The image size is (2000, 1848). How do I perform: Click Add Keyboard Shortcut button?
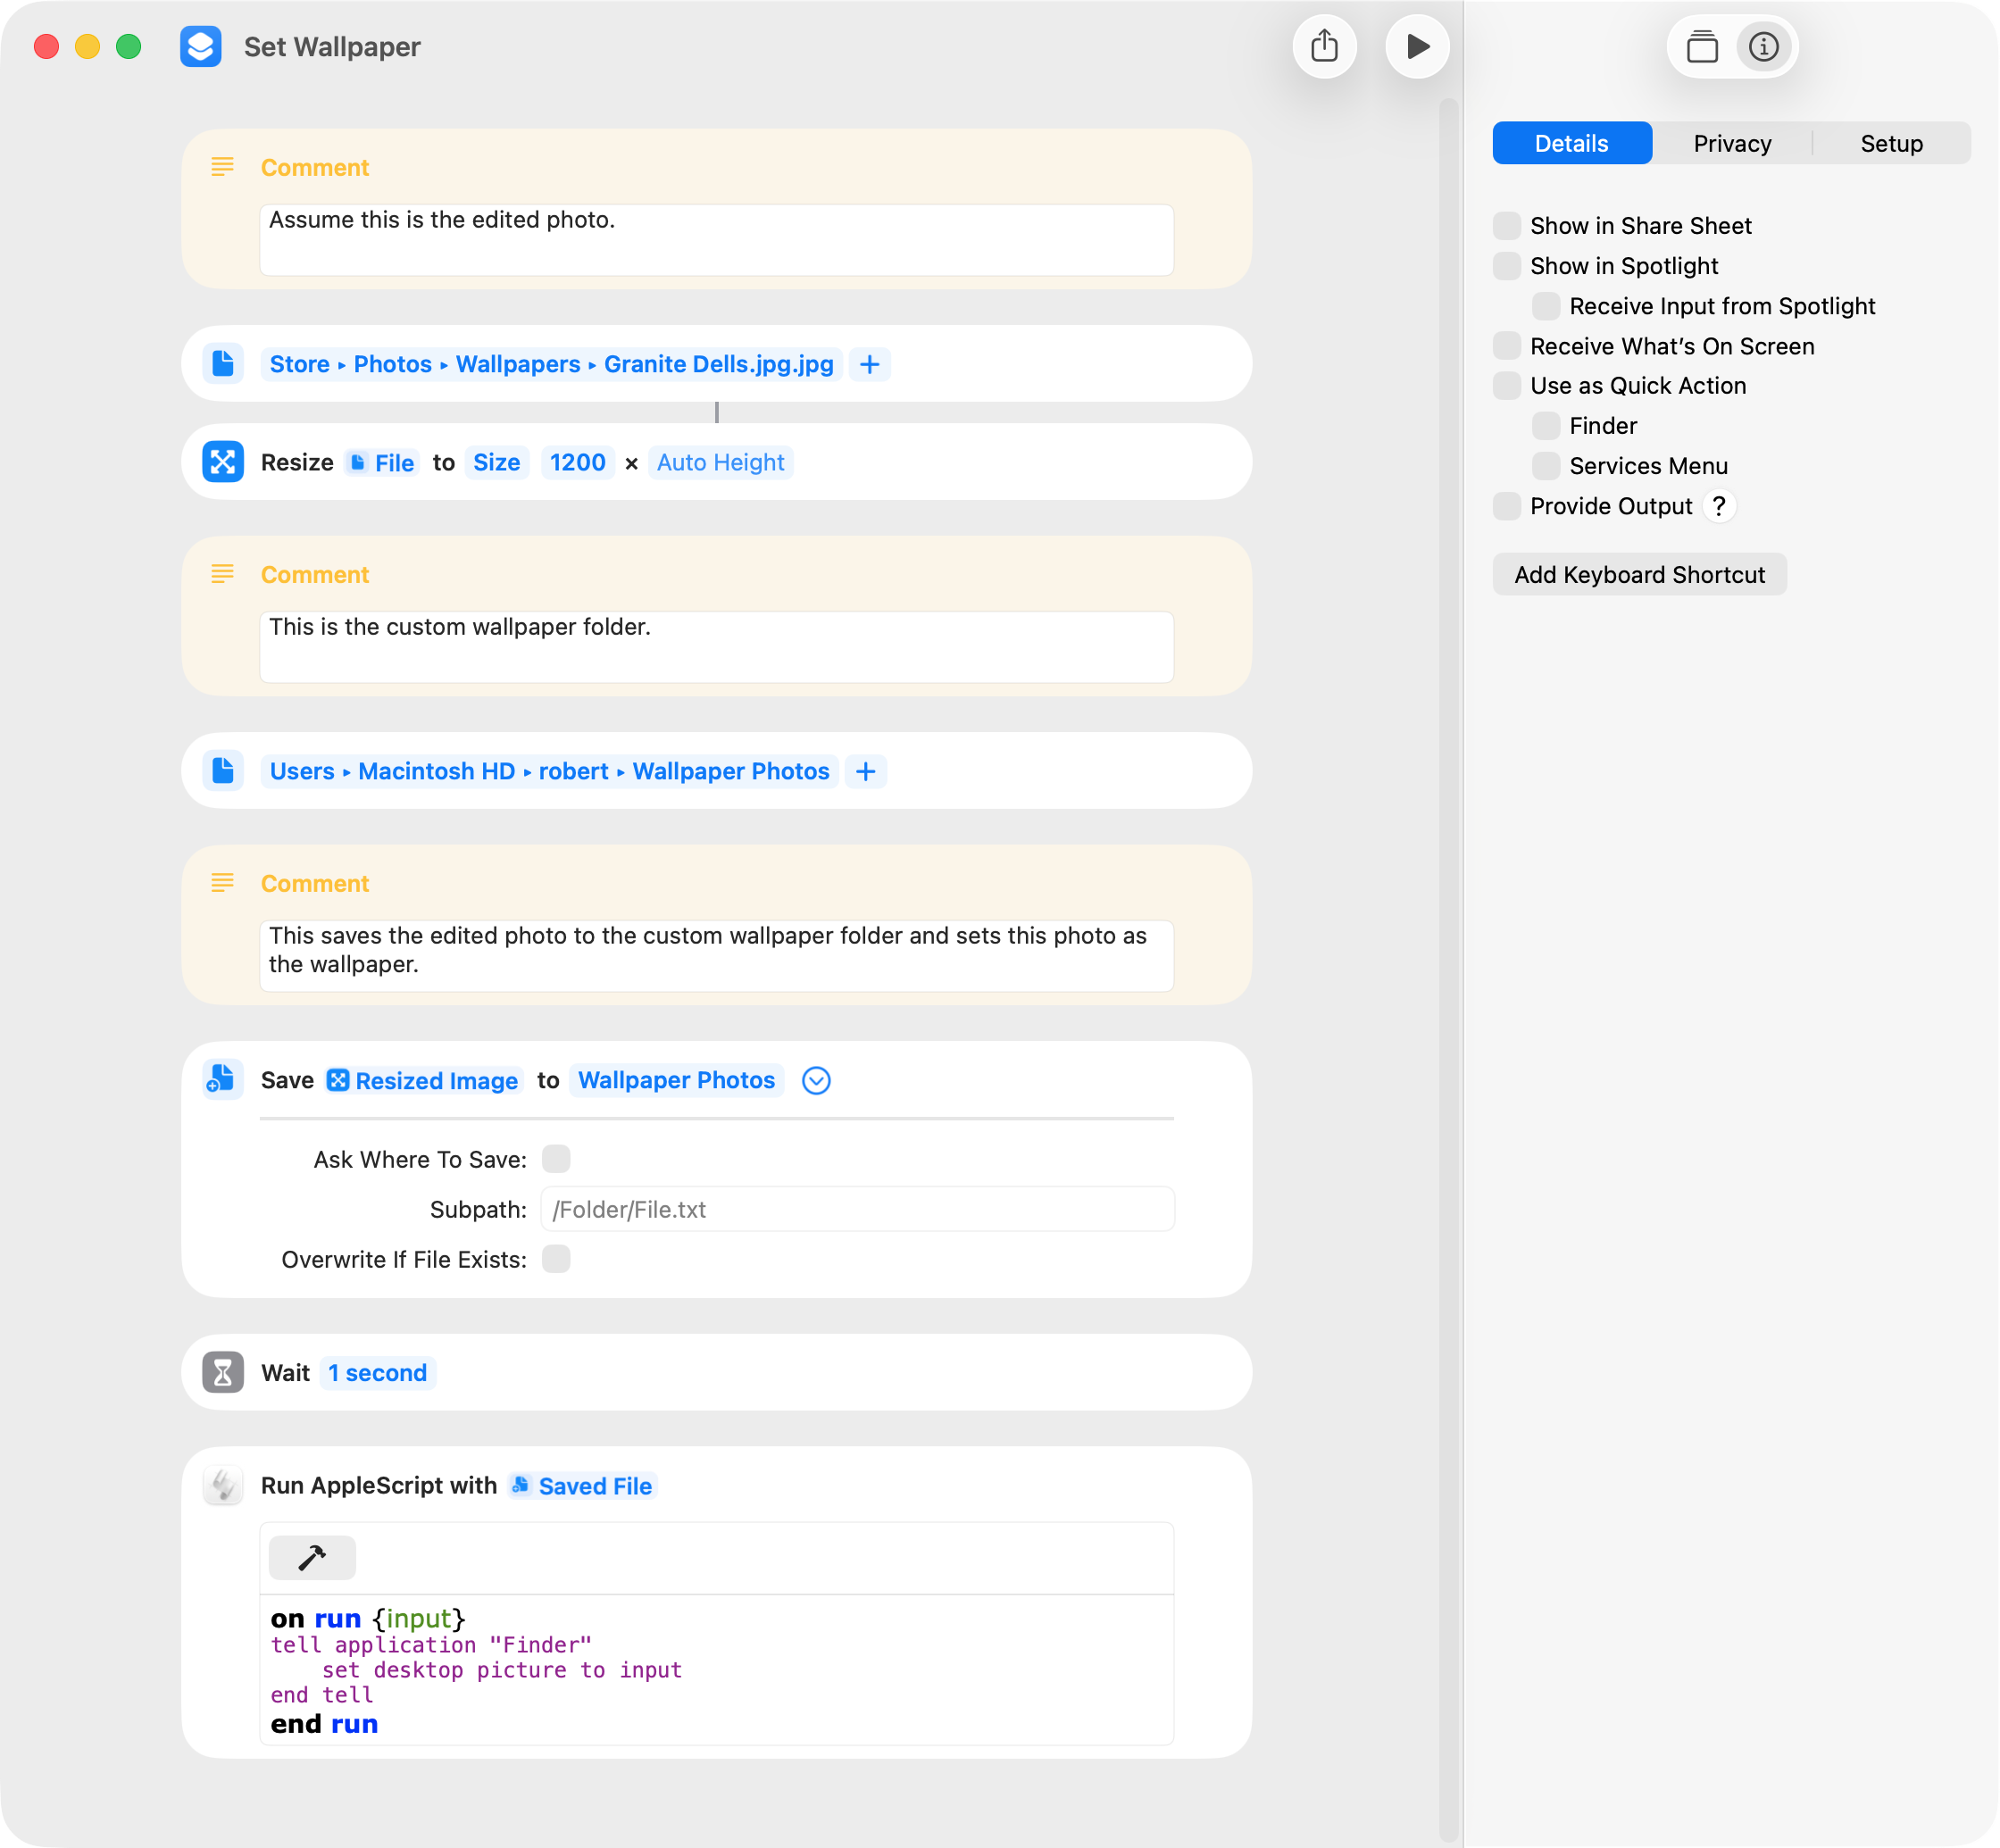pos(1639,574)
